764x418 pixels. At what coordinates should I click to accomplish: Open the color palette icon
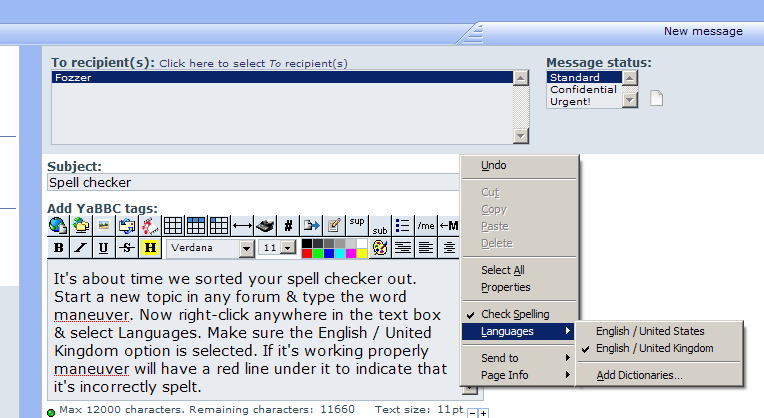tap(380, 247)
